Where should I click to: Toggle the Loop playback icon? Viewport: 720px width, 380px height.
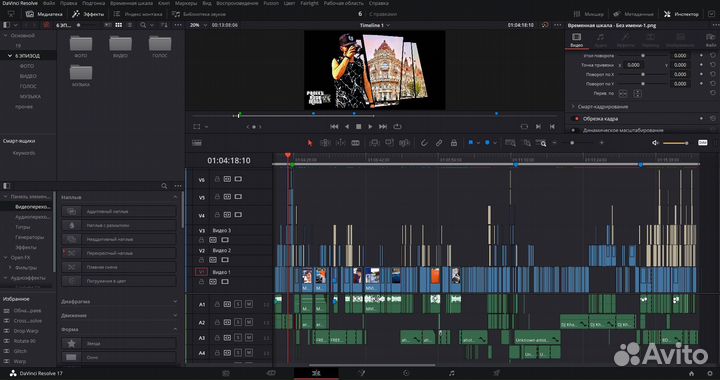point(397,127)
